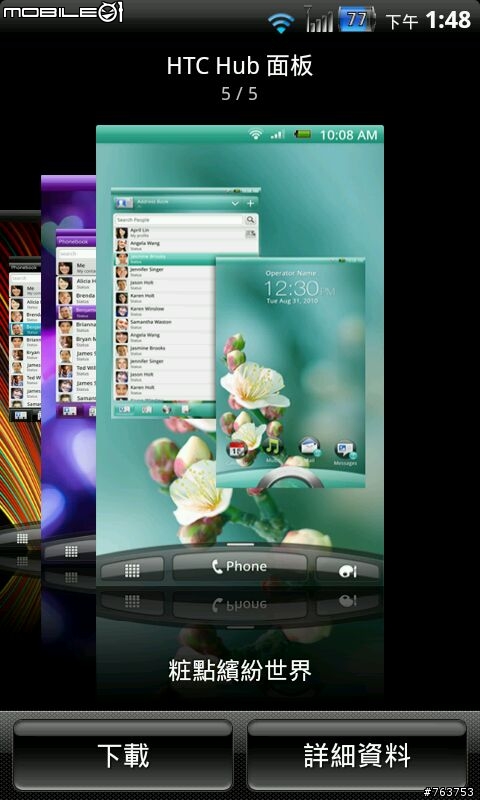Tap the apps grid icon on purple preview
The height and width of the screenshot is (800, 480).
[71, 551]
